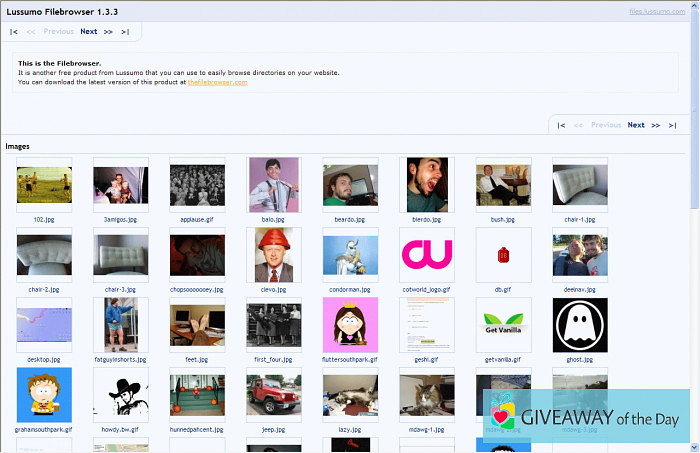
Task: Open the getvanilla.gif thumbnail
Action: [x=503, y=325]
